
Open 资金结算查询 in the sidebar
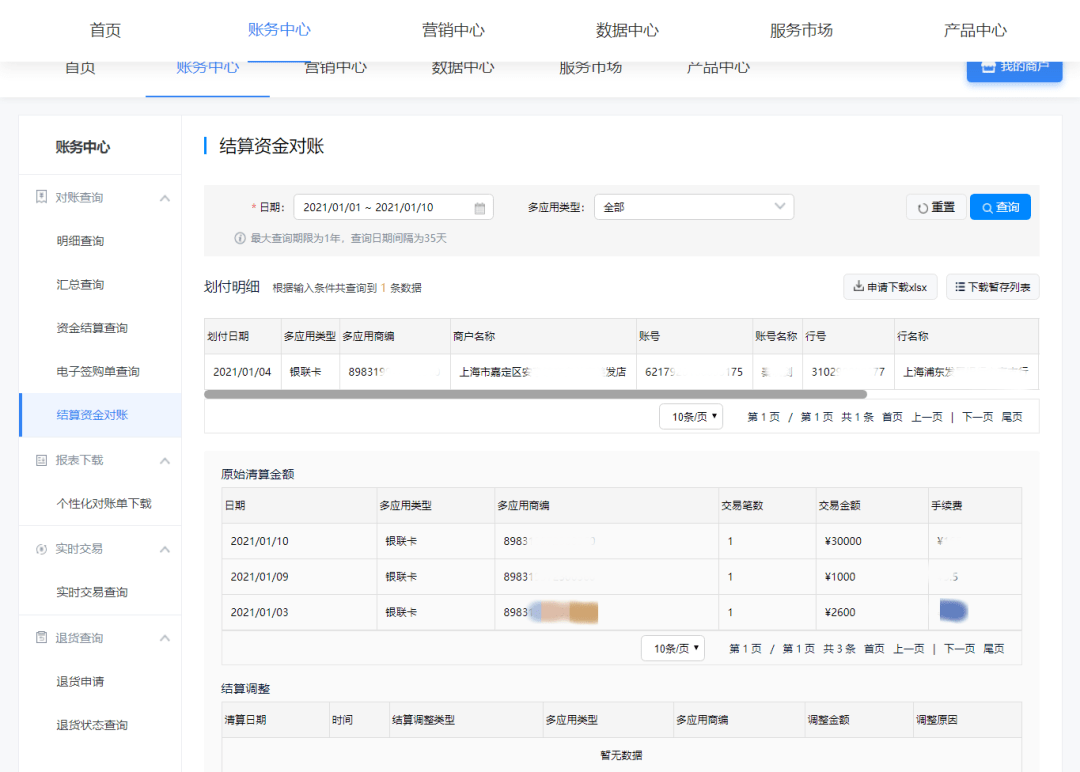92,328
